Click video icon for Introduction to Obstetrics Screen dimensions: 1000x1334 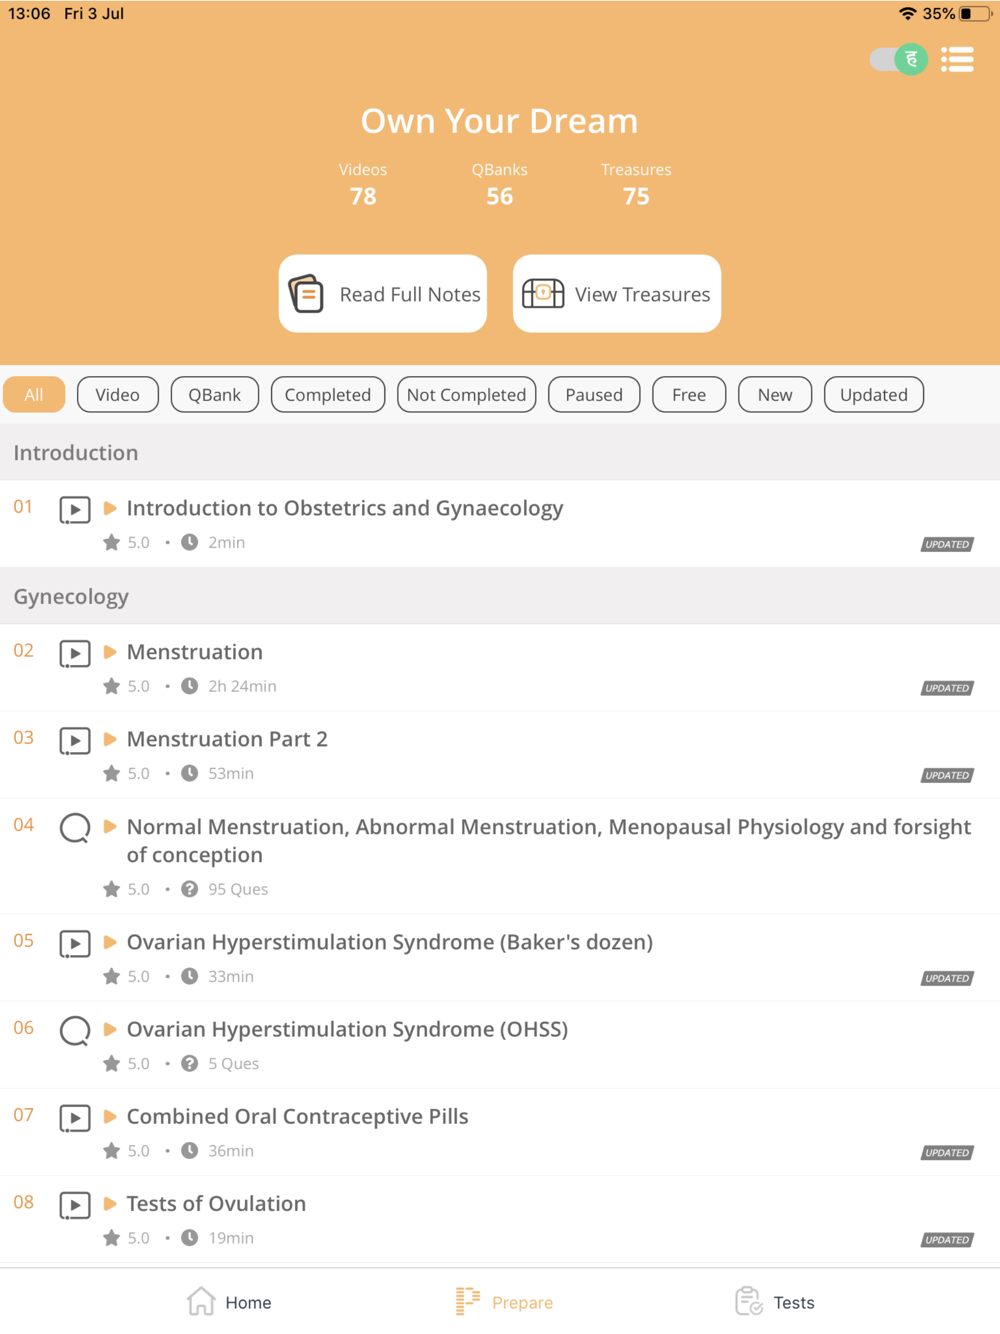(75, 510)
